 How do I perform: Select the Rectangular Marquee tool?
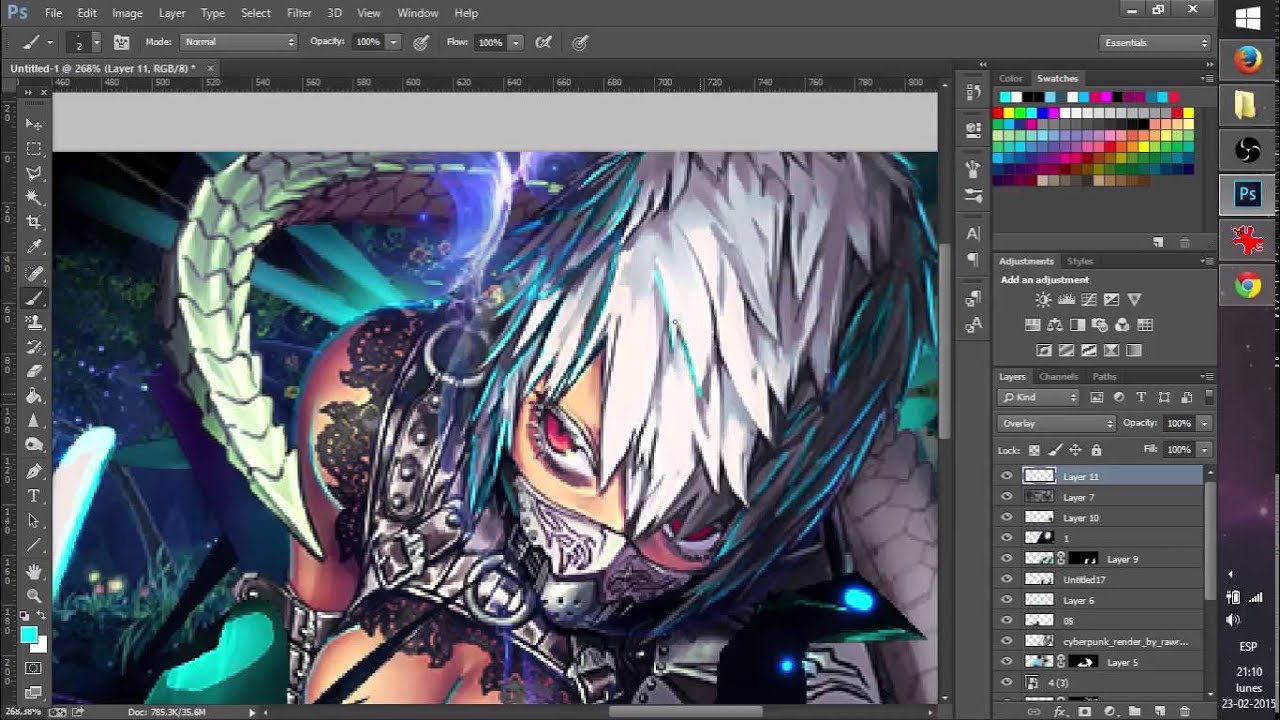click(34, 149)
